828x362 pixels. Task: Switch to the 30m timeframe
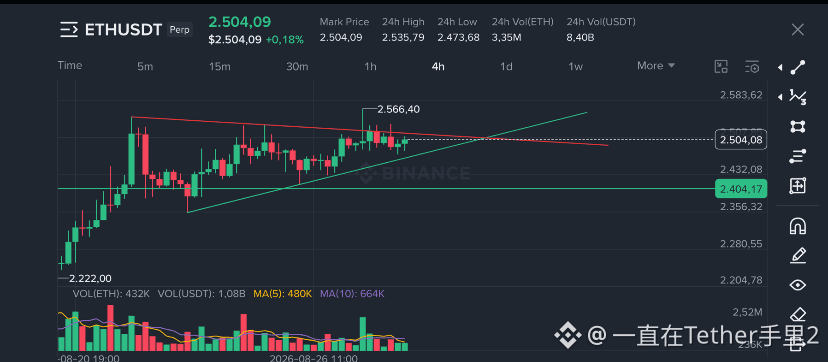click(x=297, y=66)
